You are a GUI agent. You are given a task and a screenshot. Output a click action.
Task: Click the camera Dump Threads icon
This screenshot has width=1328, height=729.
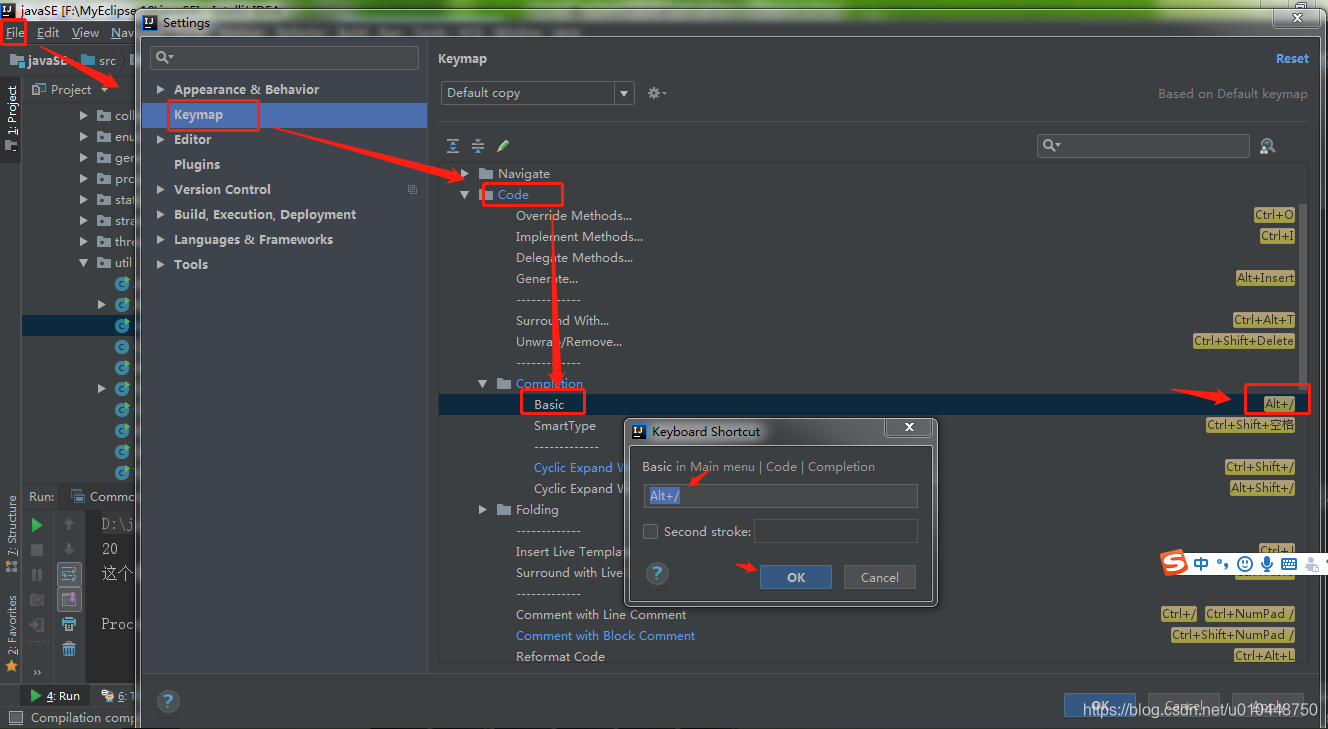(x=37, y=600)
